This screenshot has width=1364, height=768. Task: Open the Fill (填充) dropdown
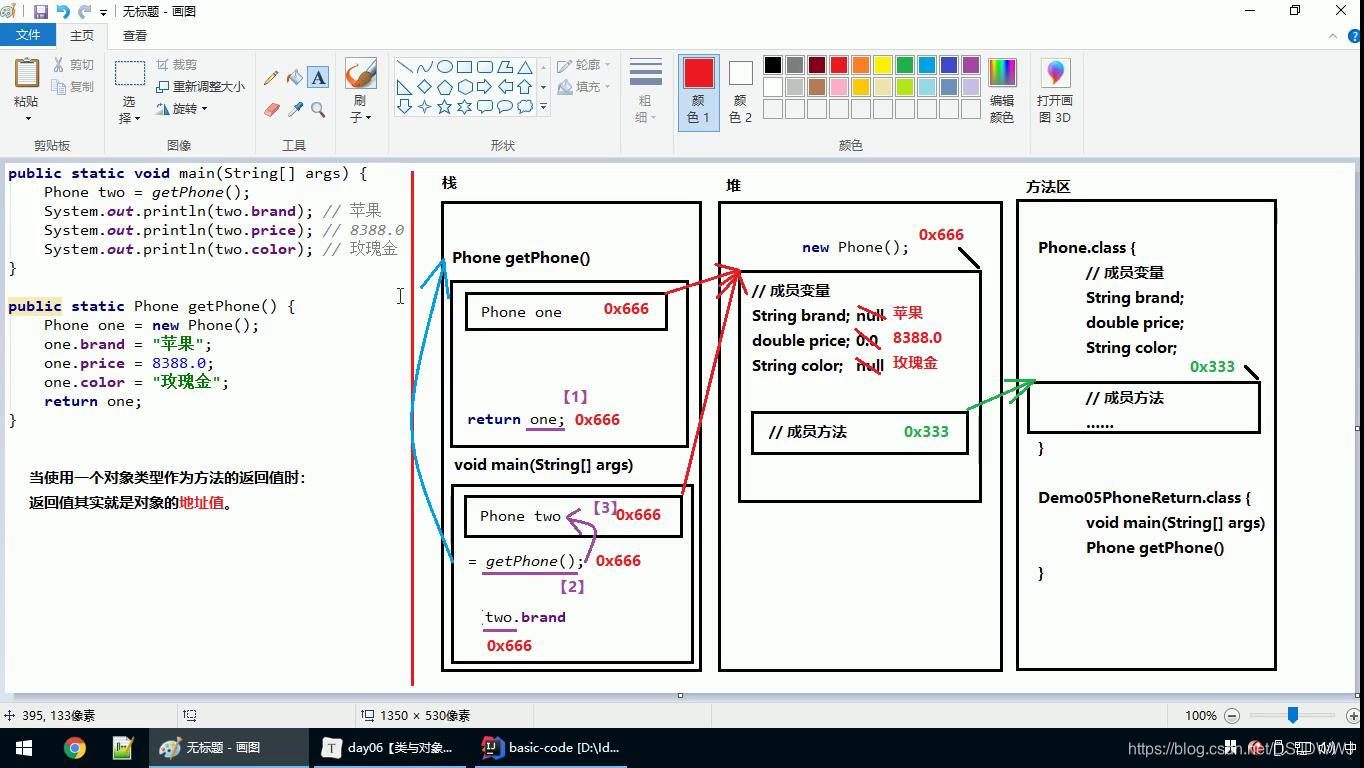pyautogui.click(x=583, y=87)
